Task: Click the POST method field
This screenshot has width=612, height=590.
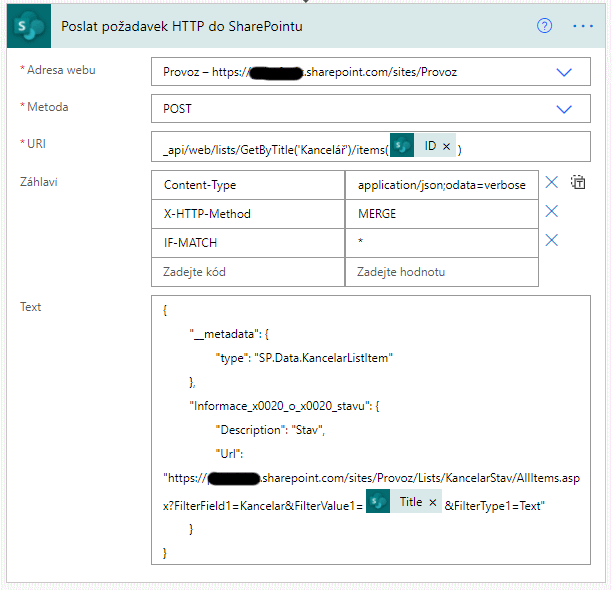Action: [x=371, y=108]
